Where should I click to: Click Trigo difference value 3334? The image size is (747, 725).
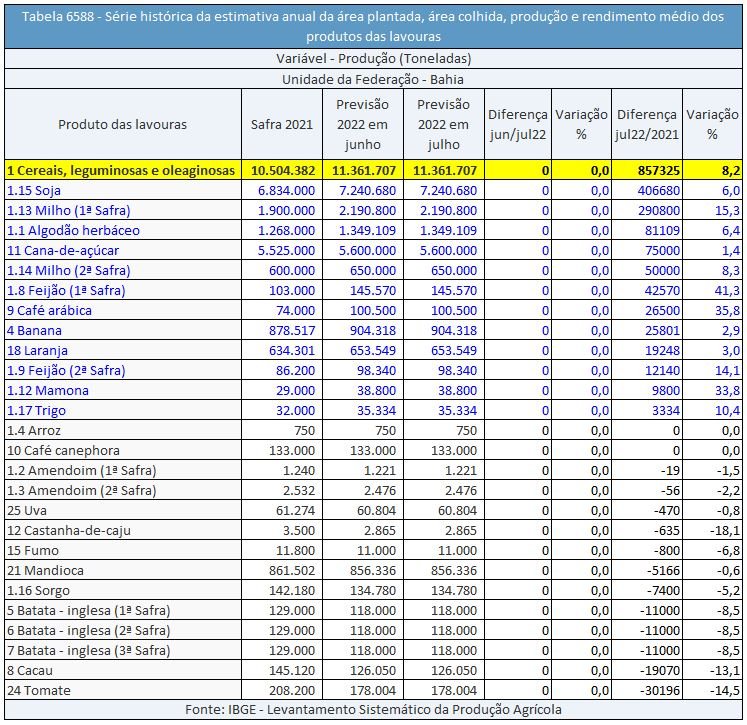click(x=666, y=411)
